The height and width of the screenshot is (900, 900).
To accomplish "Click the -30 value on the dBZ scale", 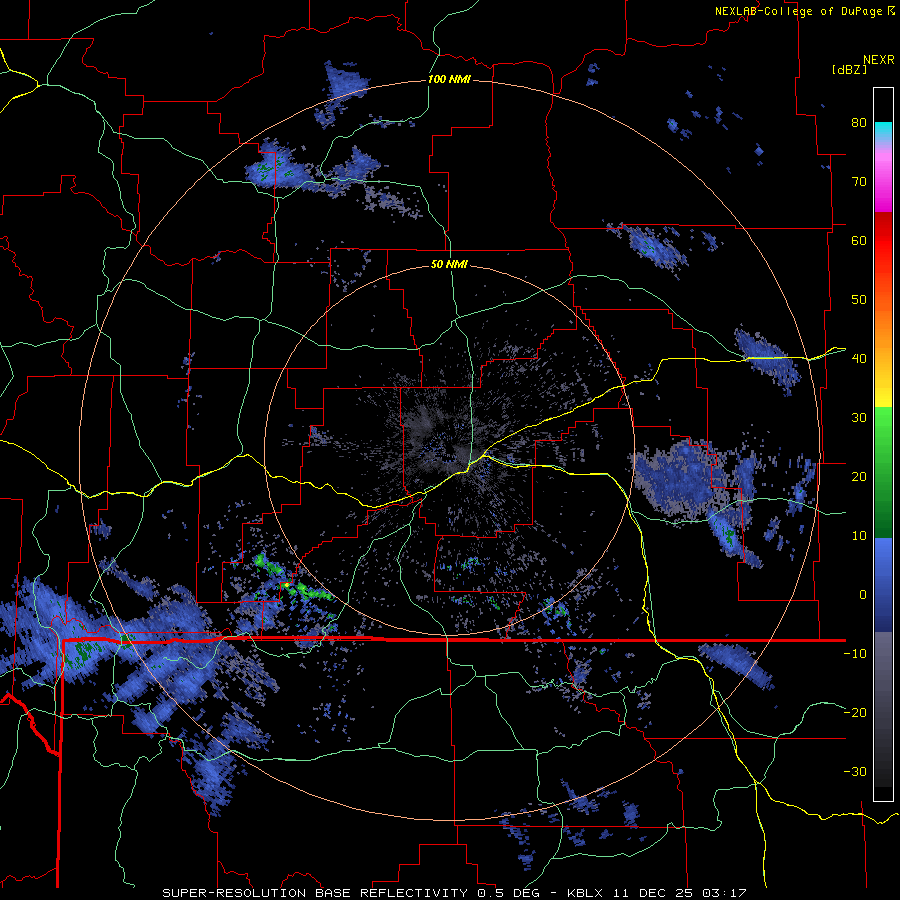I will coord(855,771).
